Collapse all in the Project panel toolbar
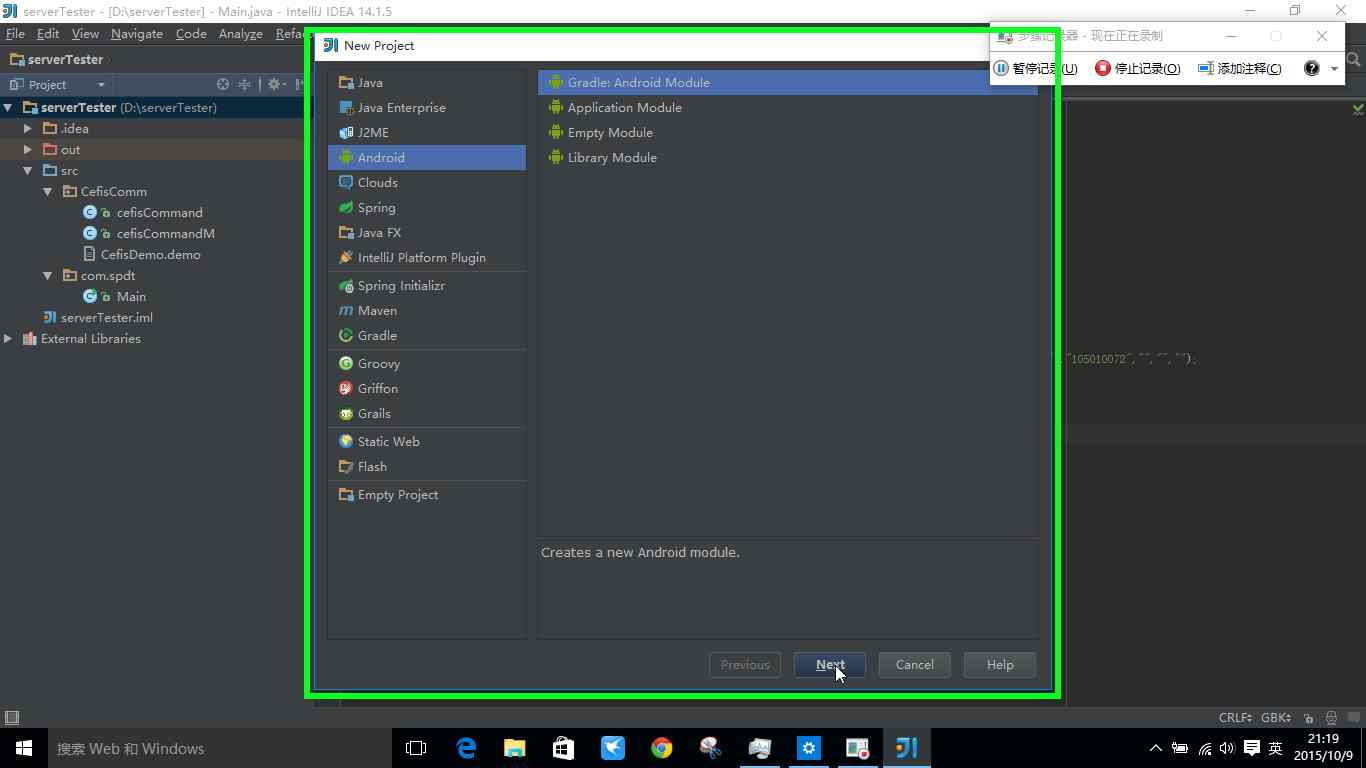 244,84
